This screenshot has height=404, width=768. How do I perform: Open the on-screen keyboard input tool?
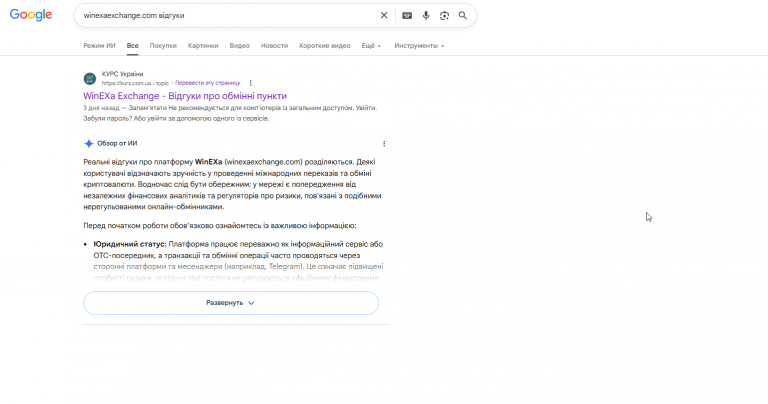click(407, 16)
